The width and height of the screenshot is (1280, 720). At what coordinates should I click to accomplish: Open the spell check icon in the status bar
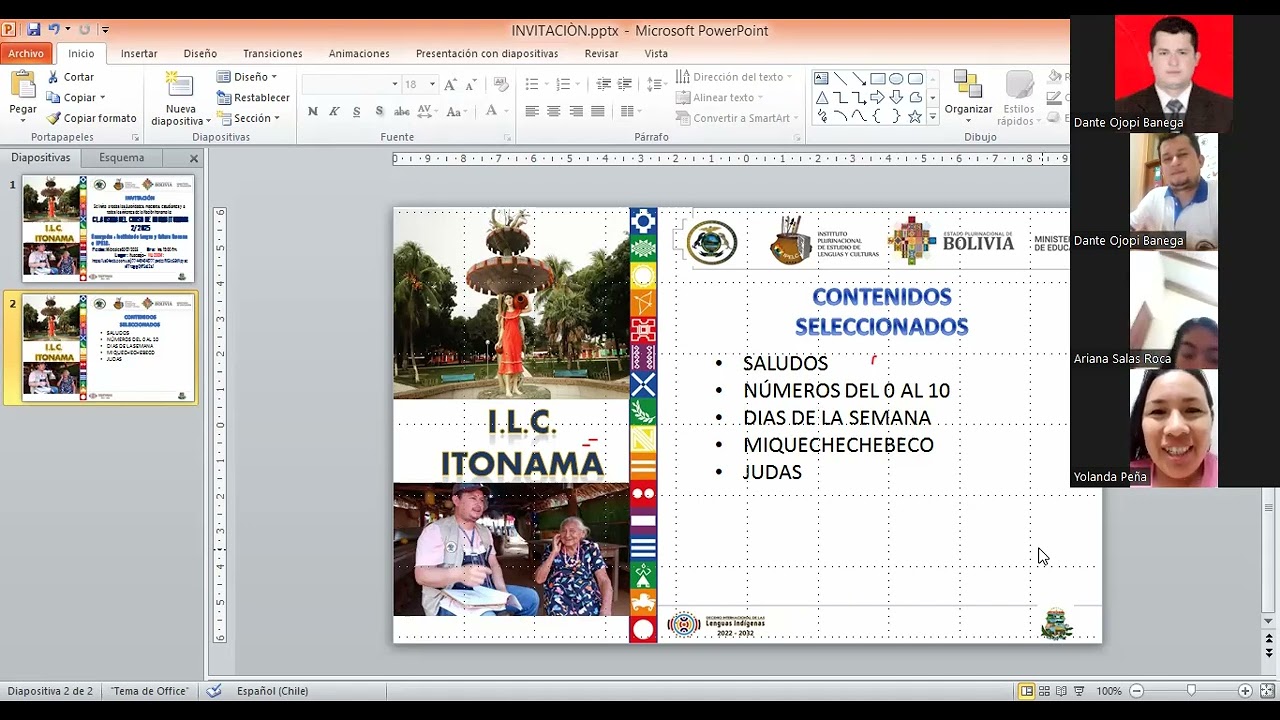tap(214, 691)
